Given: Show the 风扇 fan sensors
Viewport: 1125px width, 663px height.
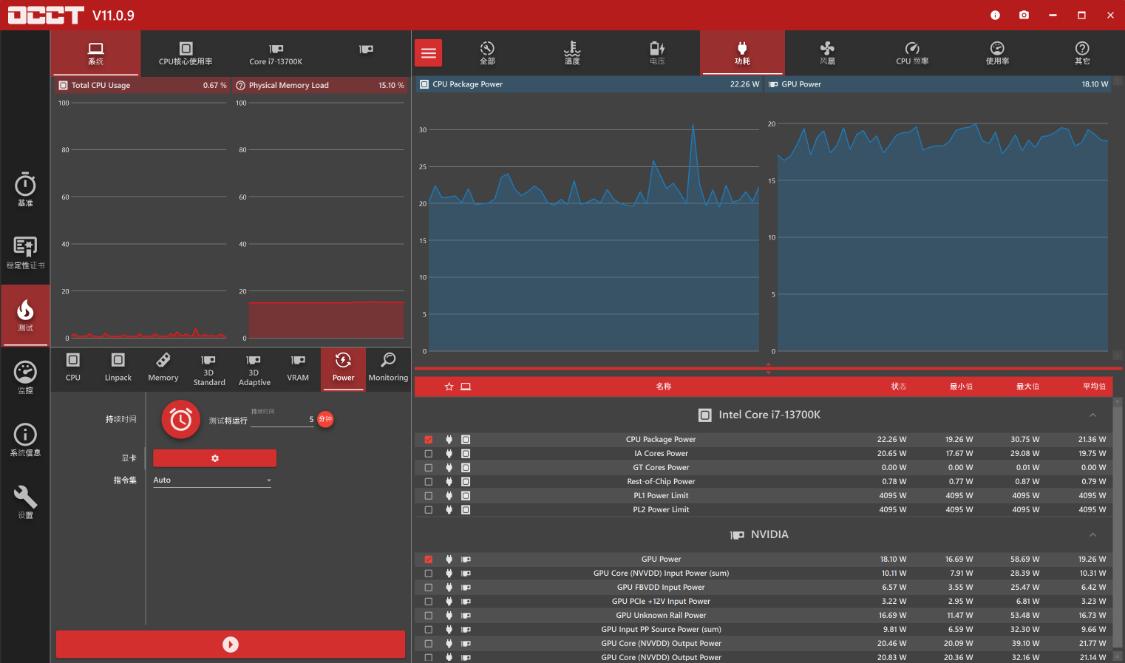Looking at the screenshot, I should 827,53.
